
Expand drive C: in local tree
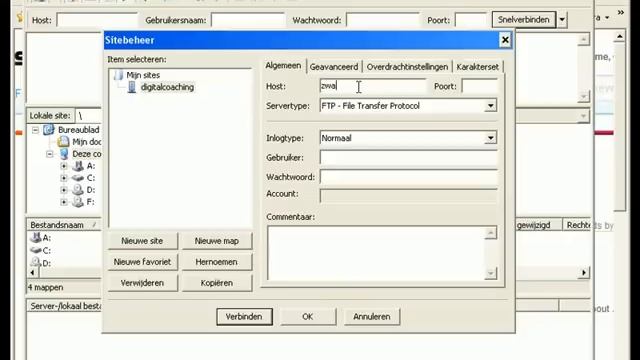(x=64, y=178)
